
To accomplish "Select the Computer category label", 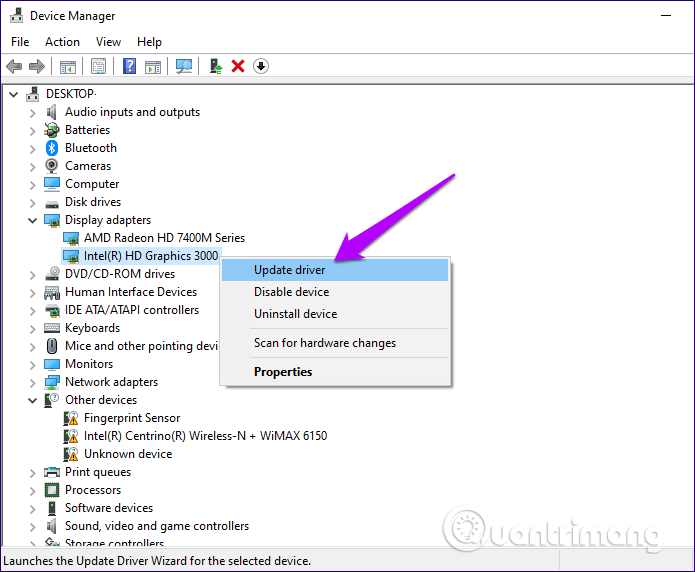I will pyautogui.click(x=92, y=184).
